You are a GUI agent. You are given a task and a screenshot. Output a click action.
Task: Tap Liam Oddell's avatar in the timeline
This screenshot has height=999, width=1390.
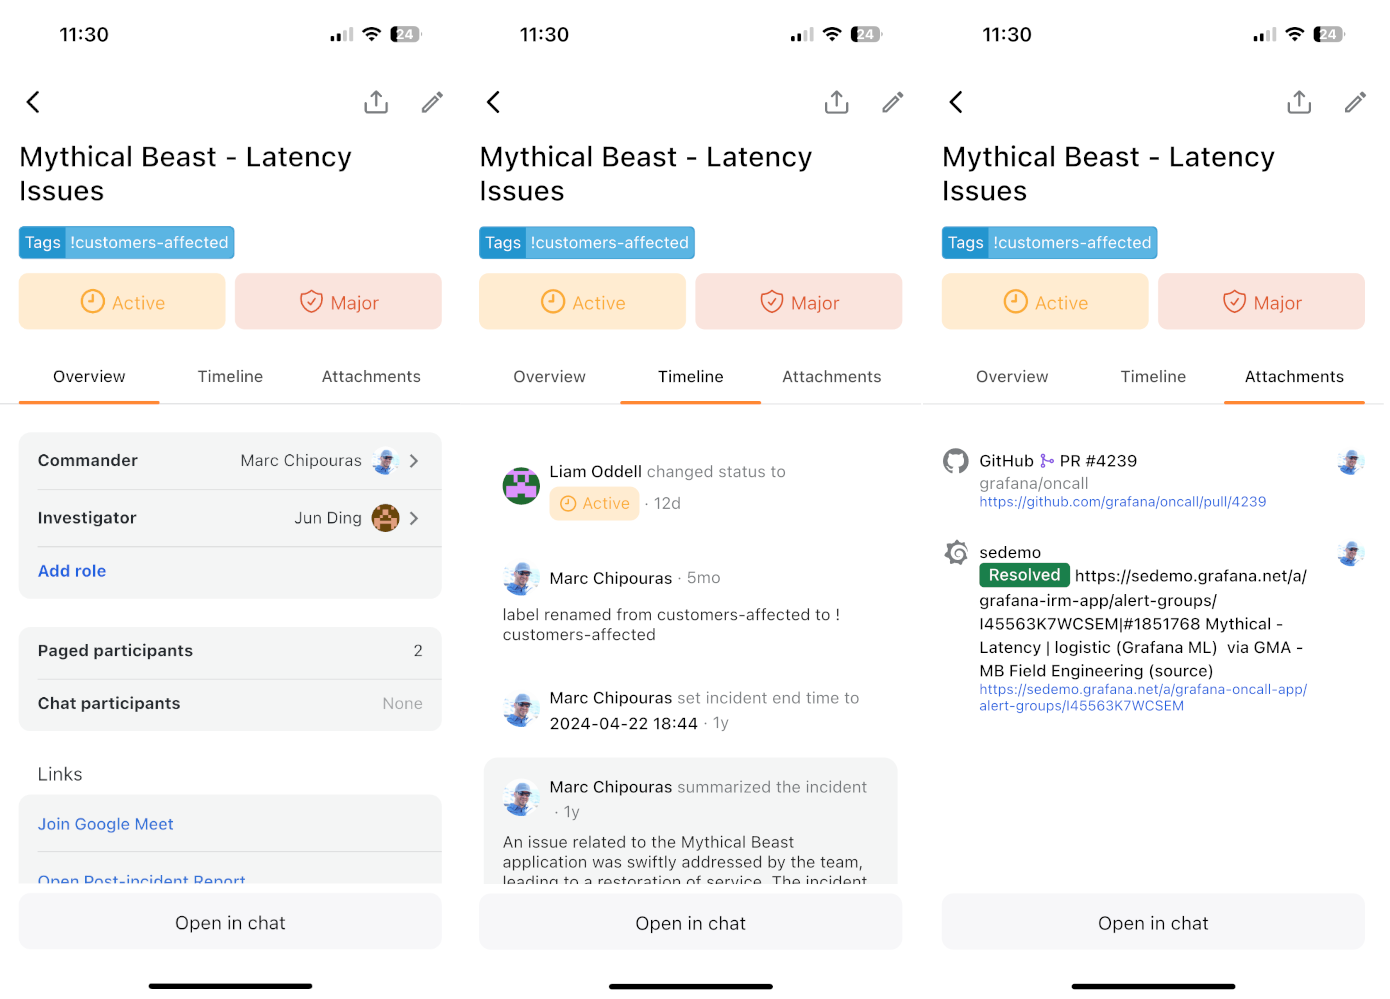521,486
